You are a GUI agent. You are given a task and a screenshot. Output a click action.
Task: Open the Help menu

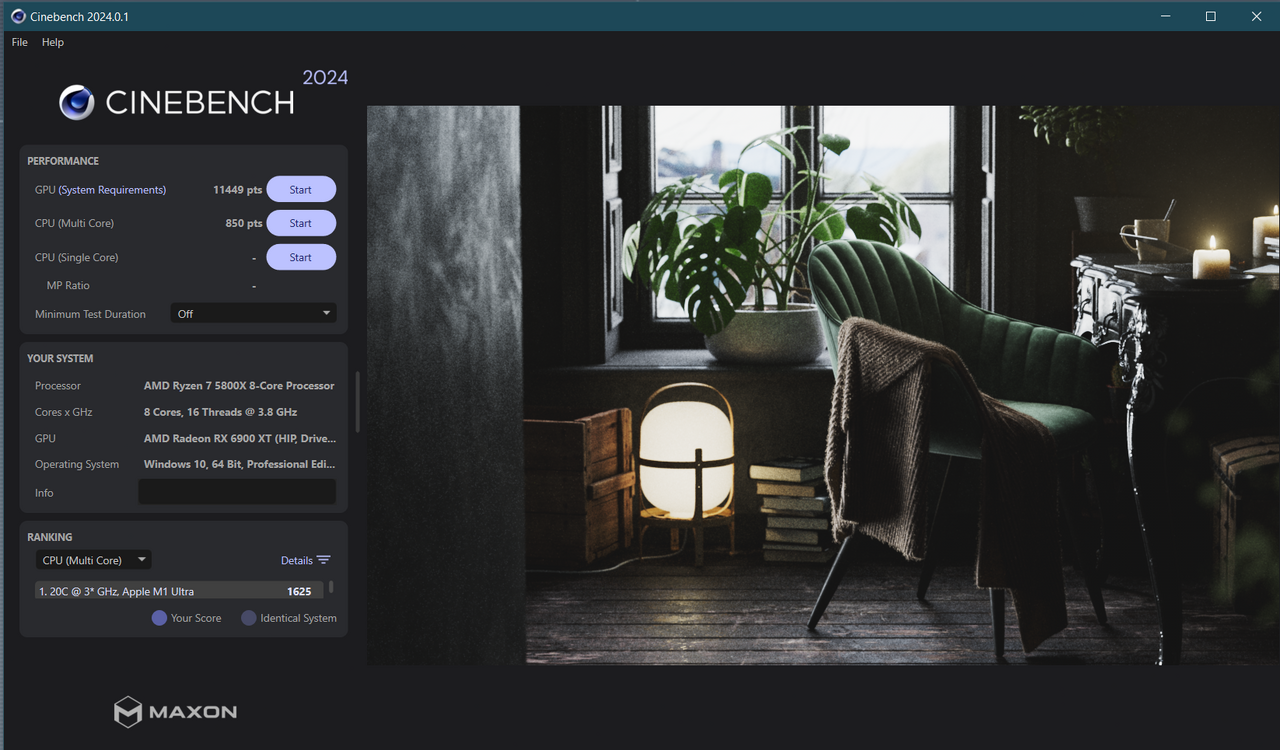tap(53, 42)
